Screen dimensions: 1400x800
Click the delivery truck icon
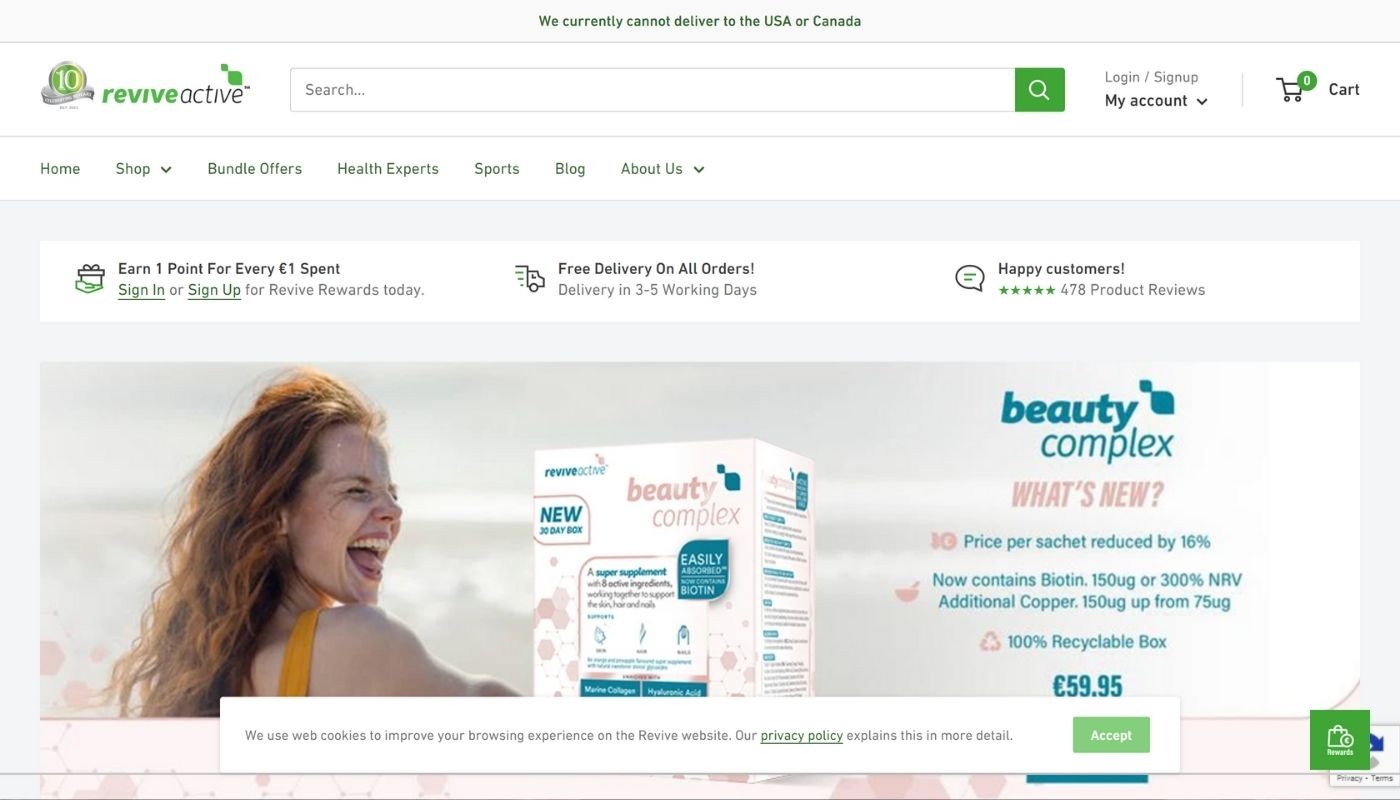tap(530, 279)
